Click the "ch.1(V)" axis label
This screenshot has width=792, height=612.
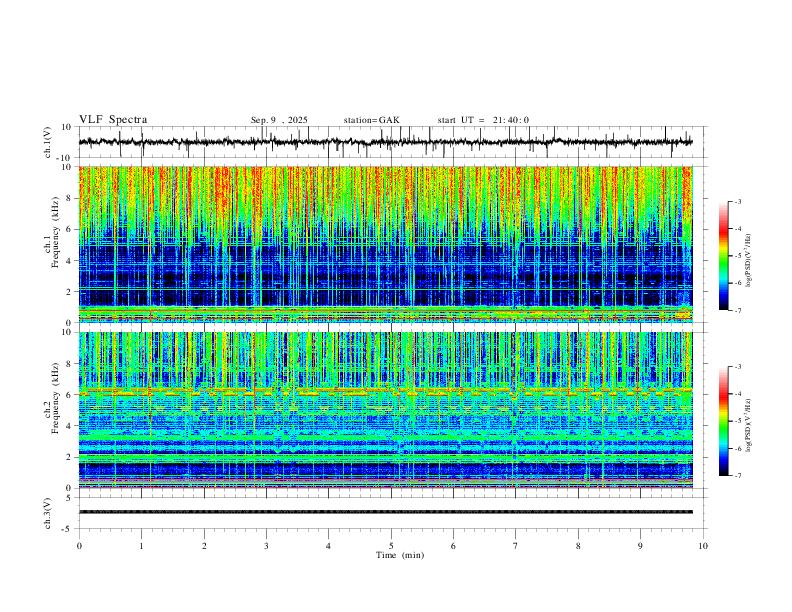[48, 142]
